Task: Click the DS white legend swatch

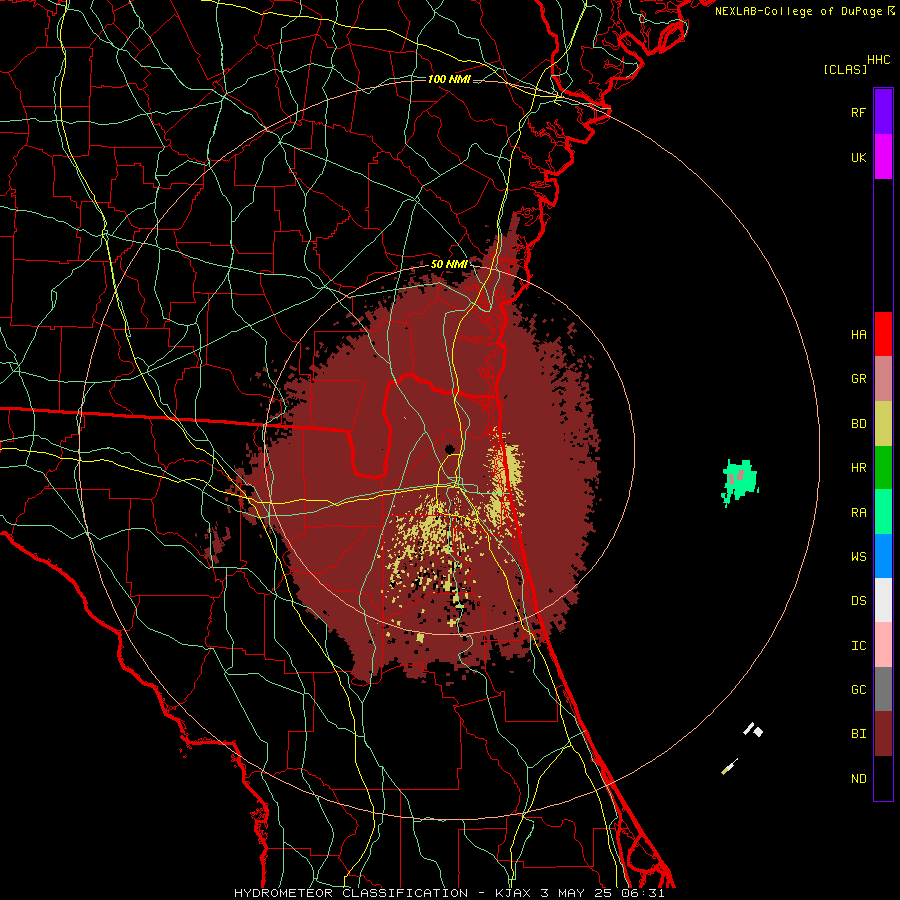Action: click(883, 600)
